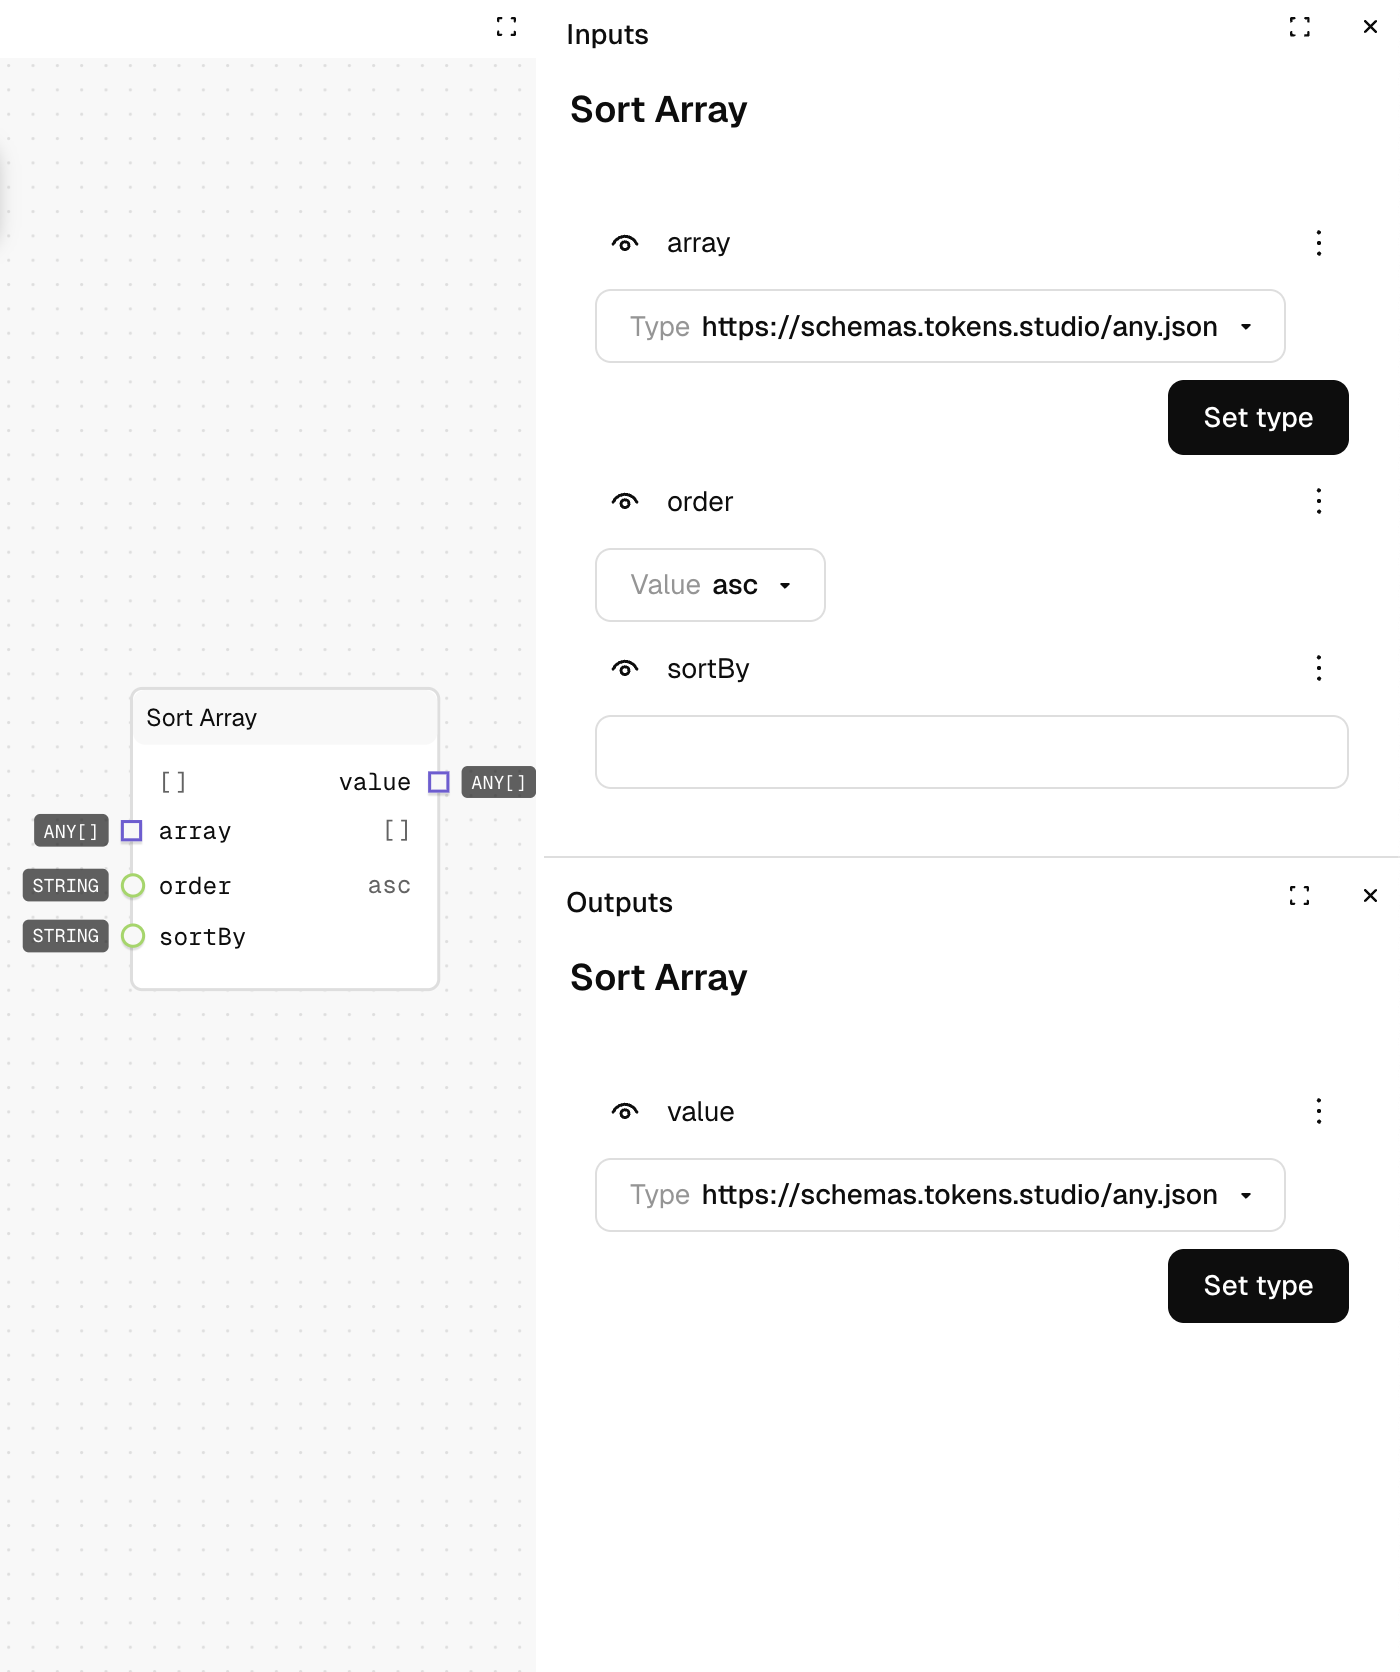This screenshot has height=1672, width=1400.
Task: Open array Type schema dropdown
Action: click(x=940, y=327)
